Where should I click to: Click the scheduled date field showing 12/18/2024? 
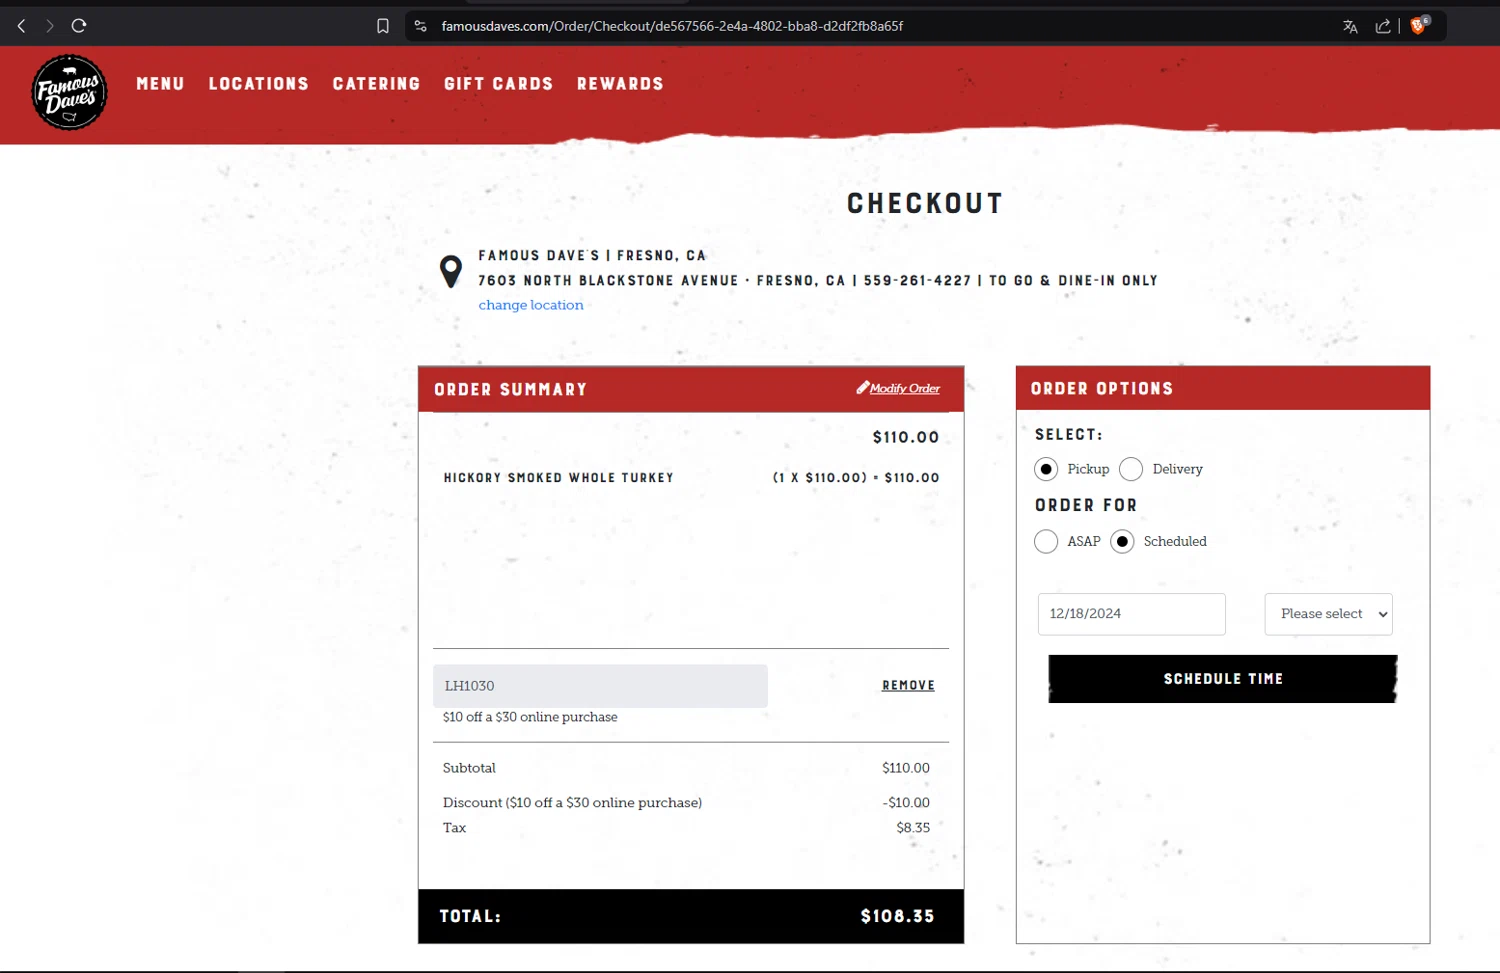[1131, 614]
